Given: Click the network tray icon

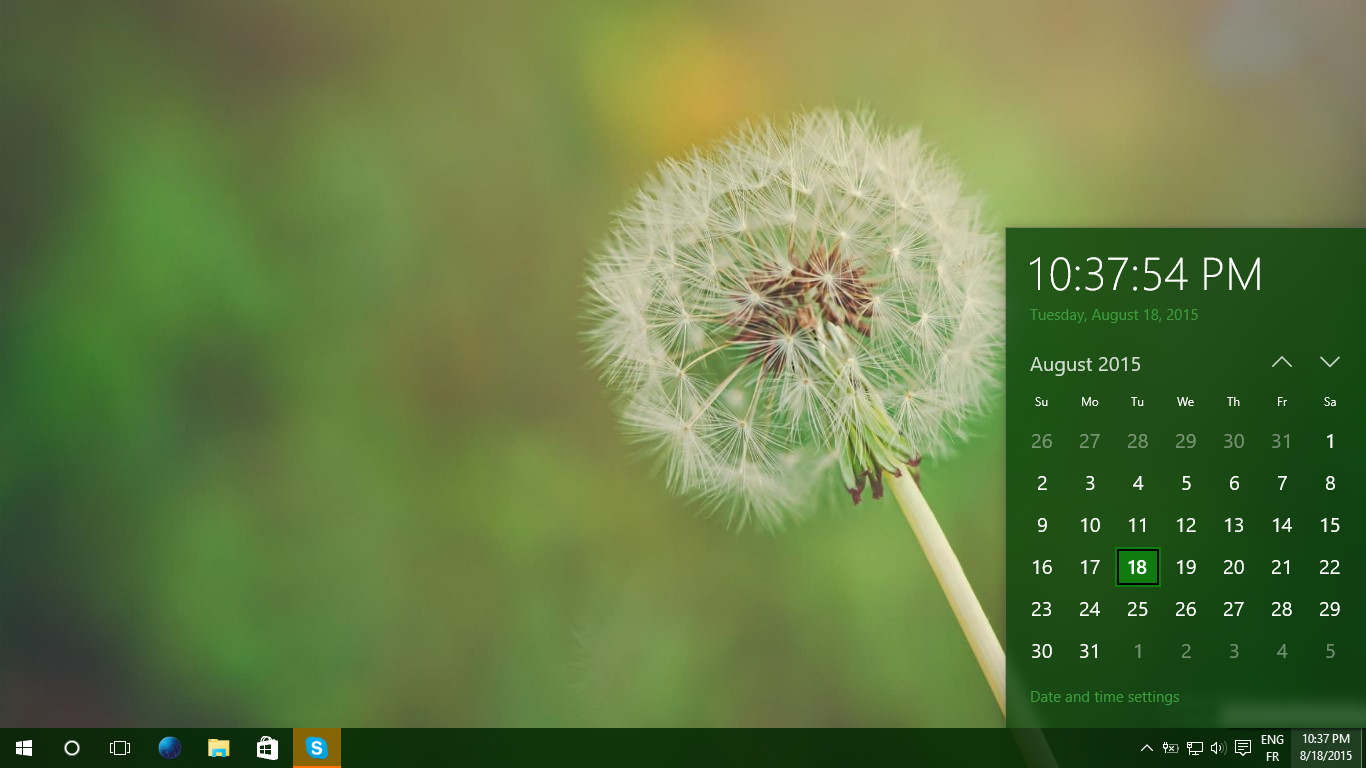Looking at the screenshot, I should (1195, 748).
